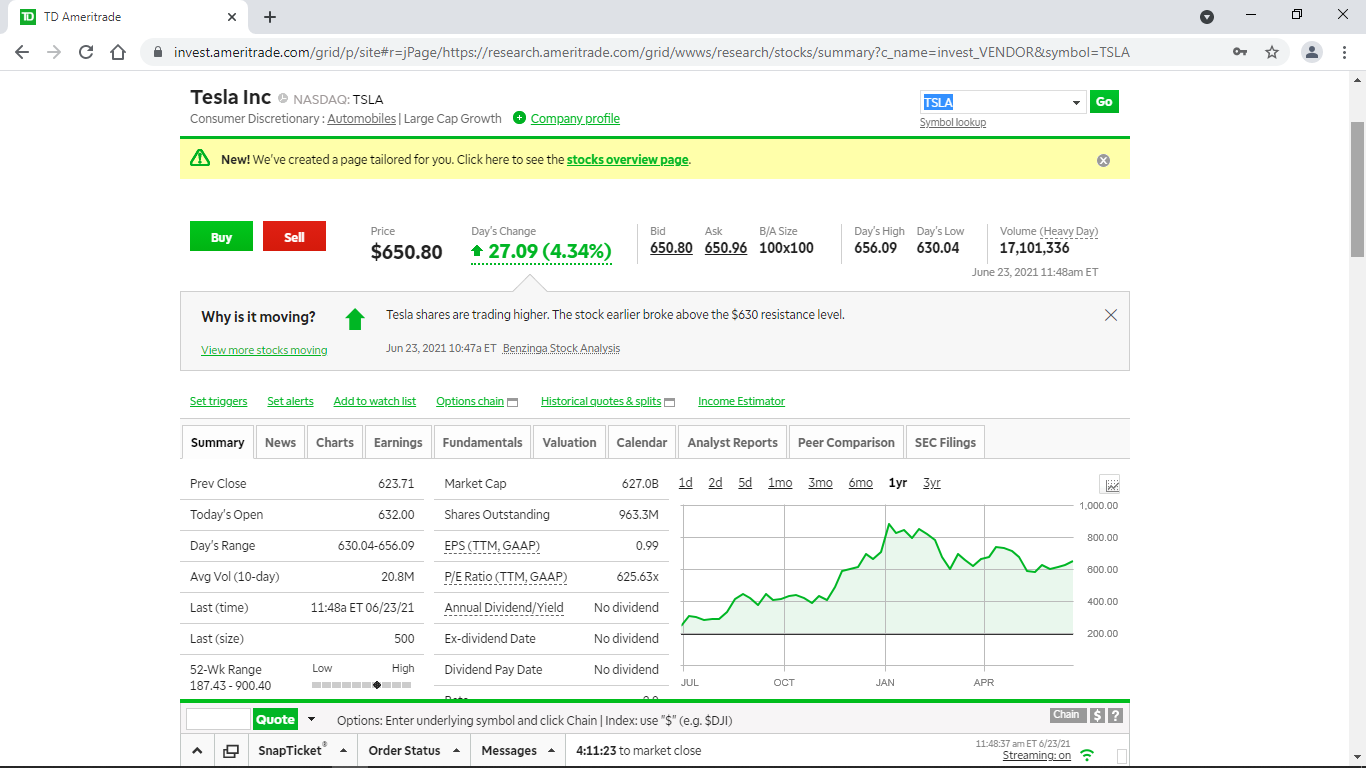Open View more stocks moving link
1366x768 pixels.
(264, 350)
